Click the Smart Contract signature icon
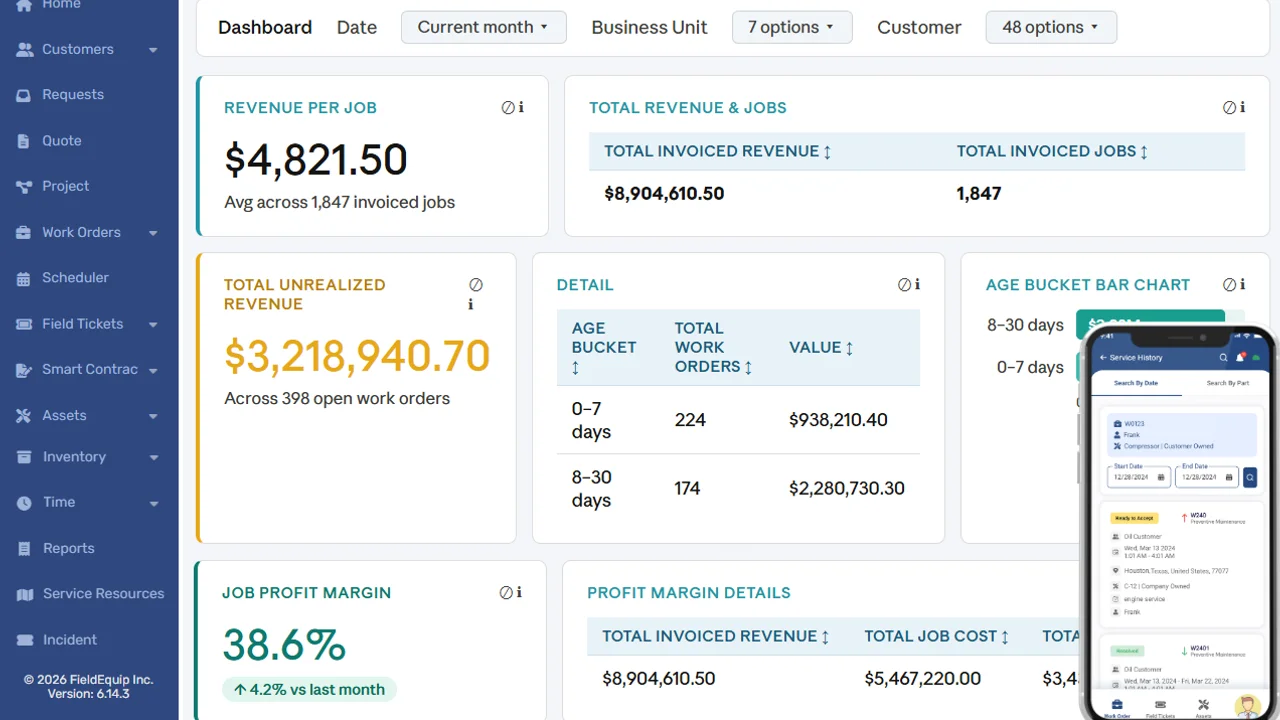1280x720 pixels. [x=24, y=370]
